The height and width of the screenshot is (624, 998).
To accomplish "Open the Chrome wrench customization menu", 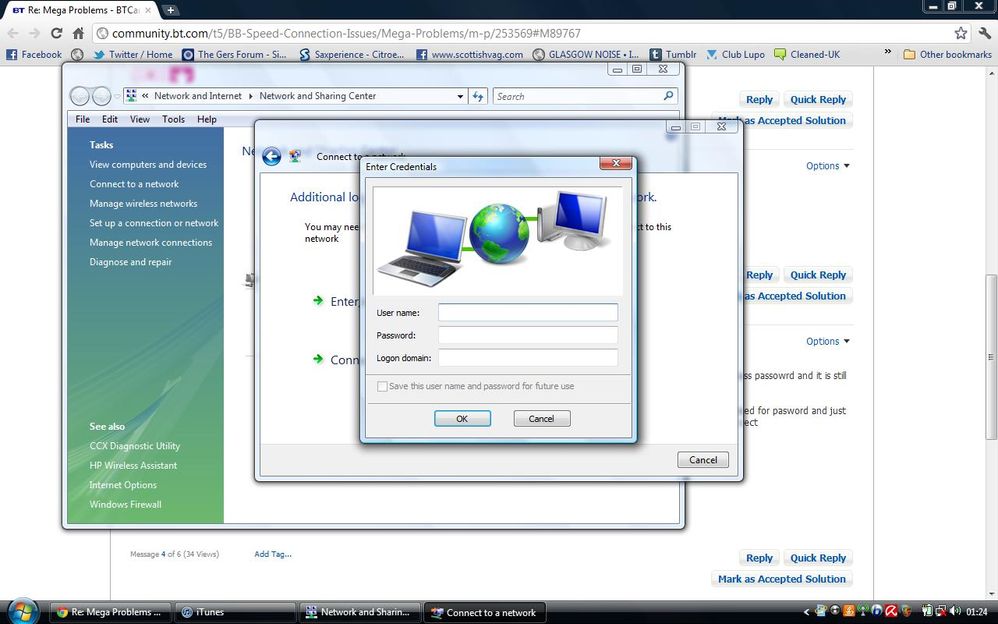I will [983, 32].
